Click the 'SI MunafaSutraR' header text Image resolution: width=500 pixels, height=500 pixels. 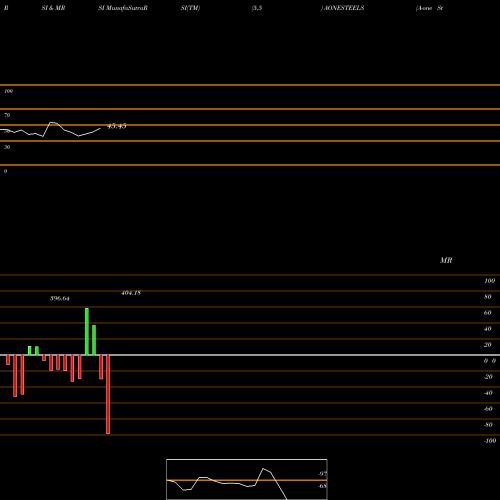pos(123,8)
